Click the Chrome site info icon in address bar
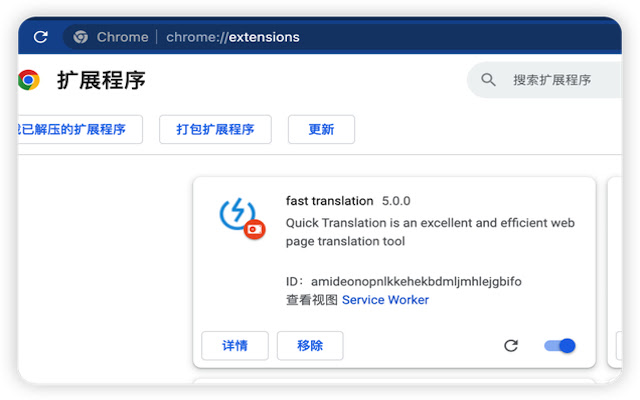 80,37
